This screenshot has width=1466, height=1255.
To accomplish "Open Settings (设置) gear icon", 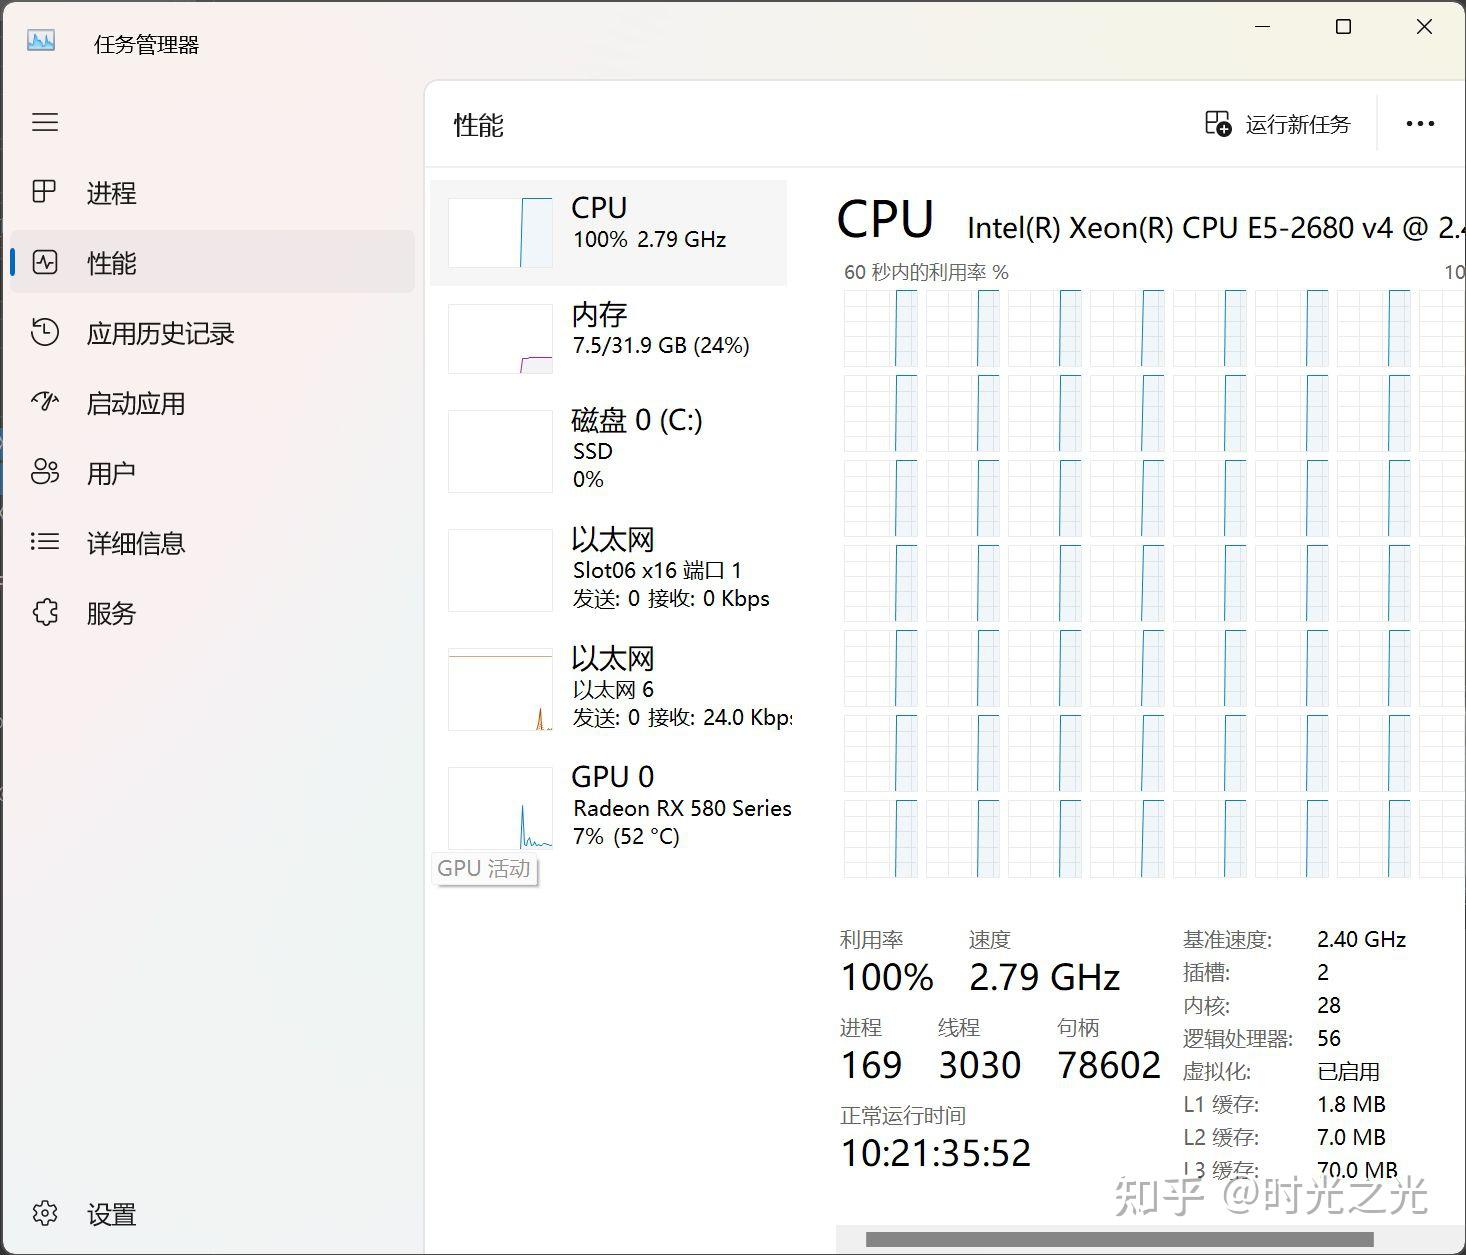I will (45, 1214).
